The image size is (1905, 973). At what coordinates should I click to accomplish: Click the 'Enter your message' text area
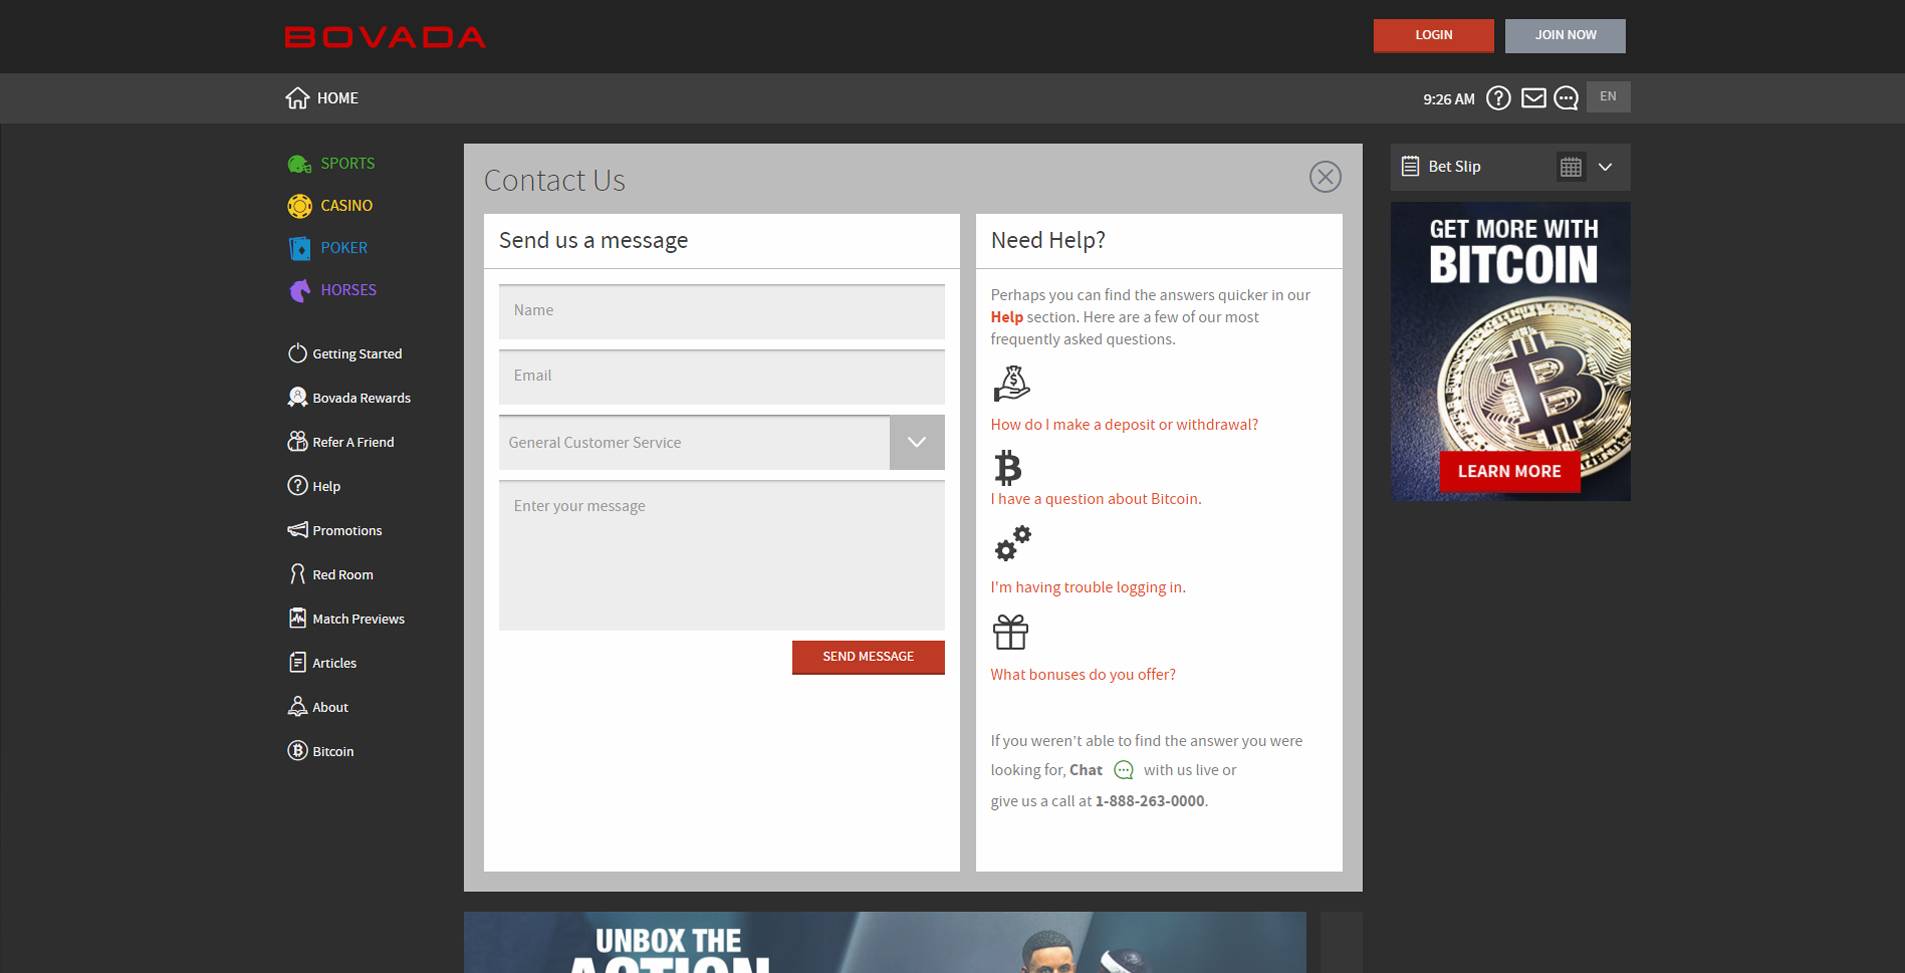coord(721,555)
